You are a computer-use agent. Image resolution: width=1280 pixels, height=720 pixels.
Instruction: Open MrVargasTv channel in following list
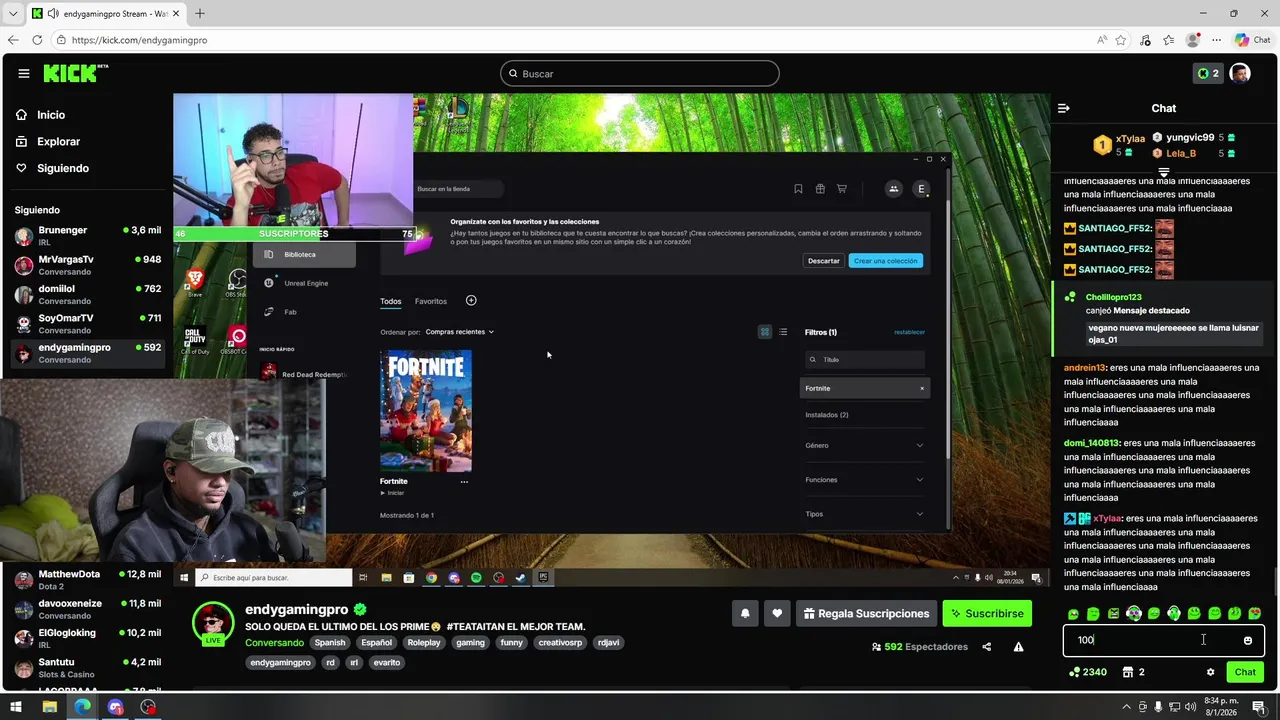coord(88,265)
